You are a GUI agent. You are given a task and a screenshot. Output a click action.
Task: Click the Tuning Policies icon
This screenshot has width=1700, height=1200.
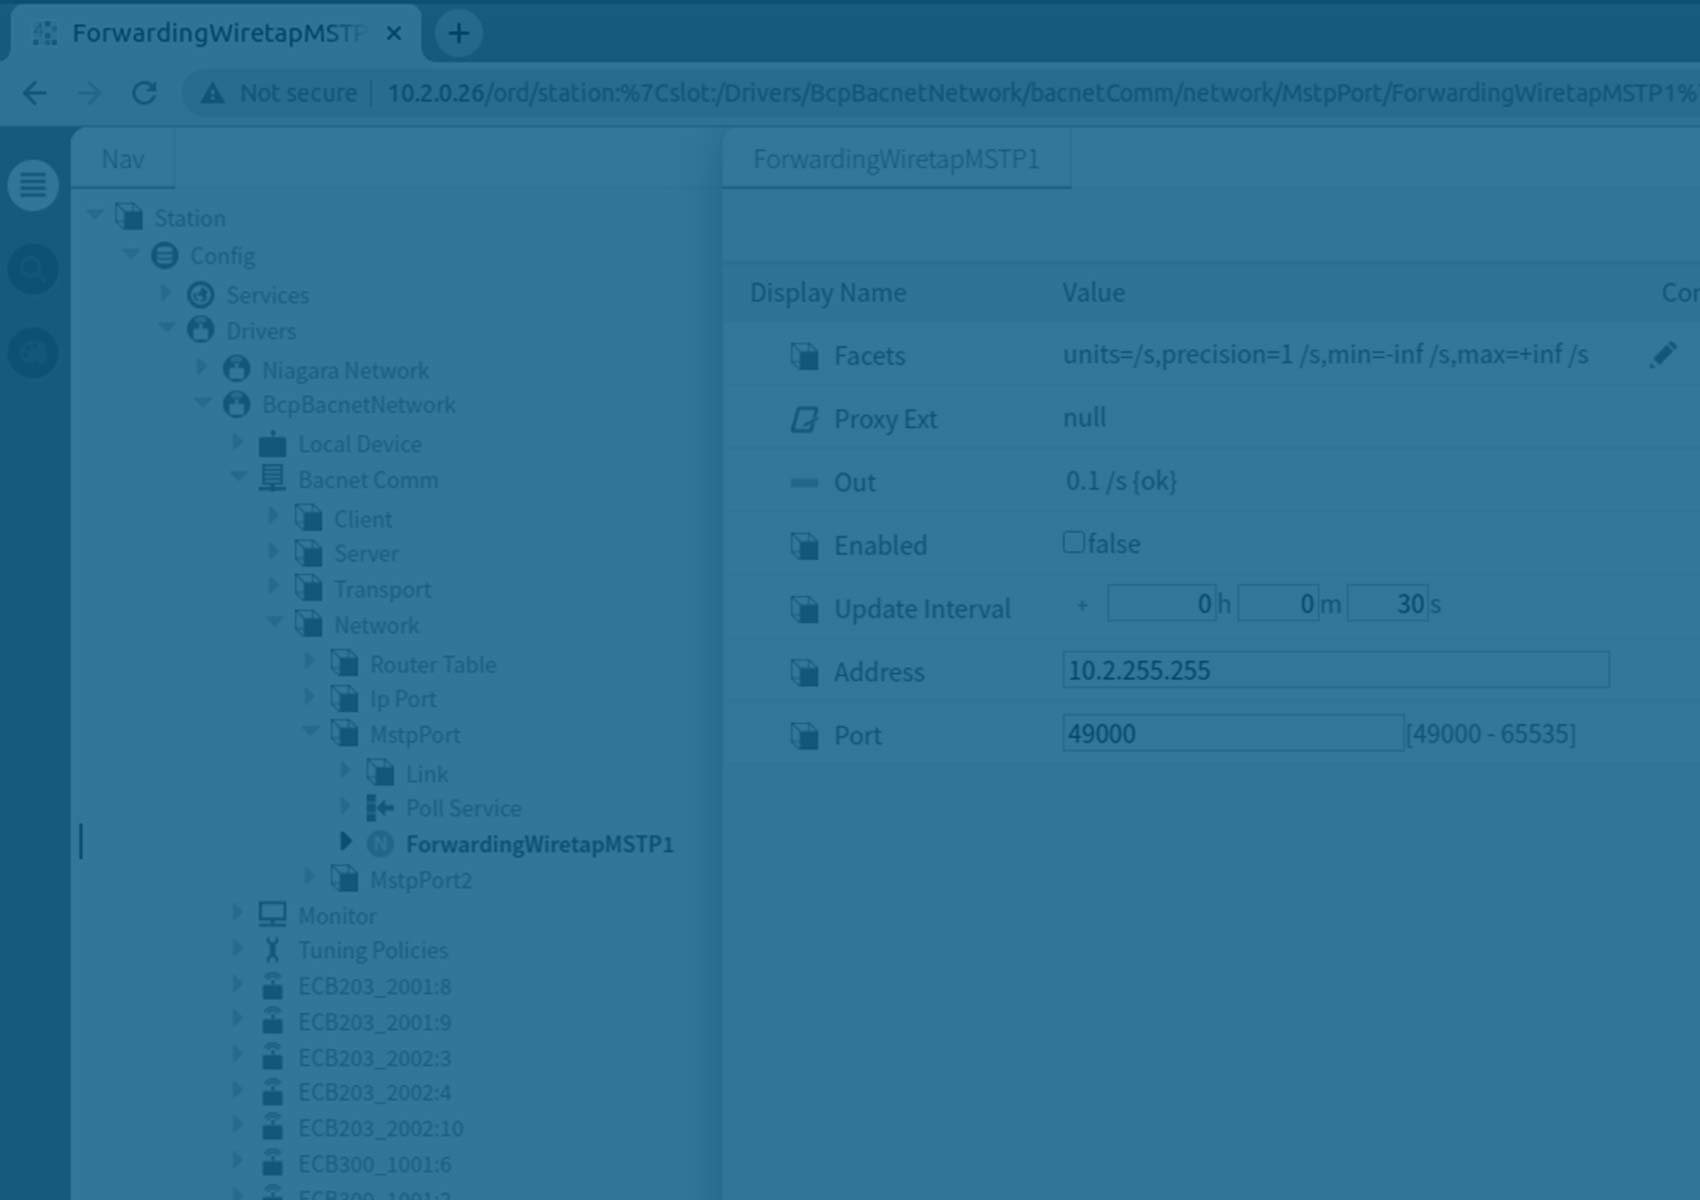(x=272, y=950)
